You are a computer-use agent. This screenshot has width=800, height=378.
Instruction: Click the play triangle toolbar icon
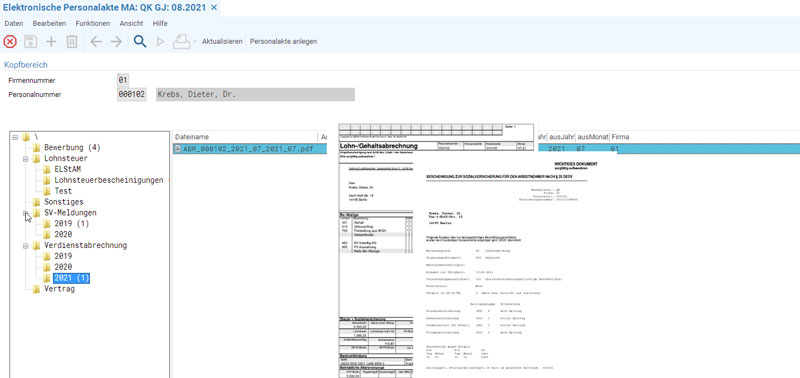[x=161, y=42]
